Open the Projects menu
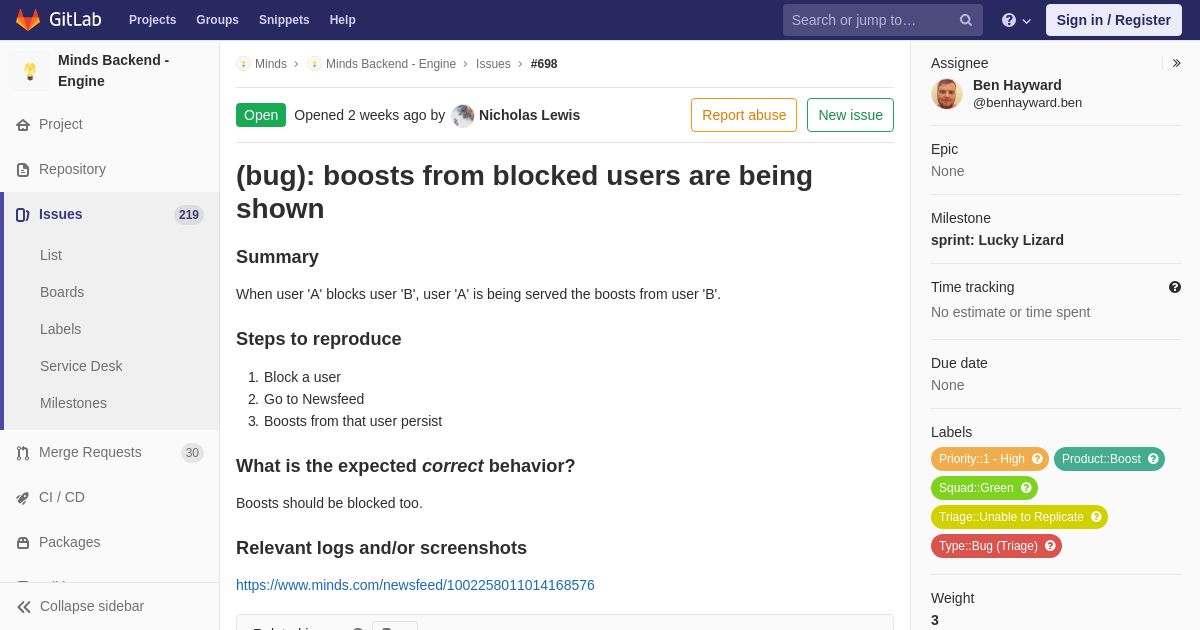This screenshot has height=630, width=1200. (152, 20)
